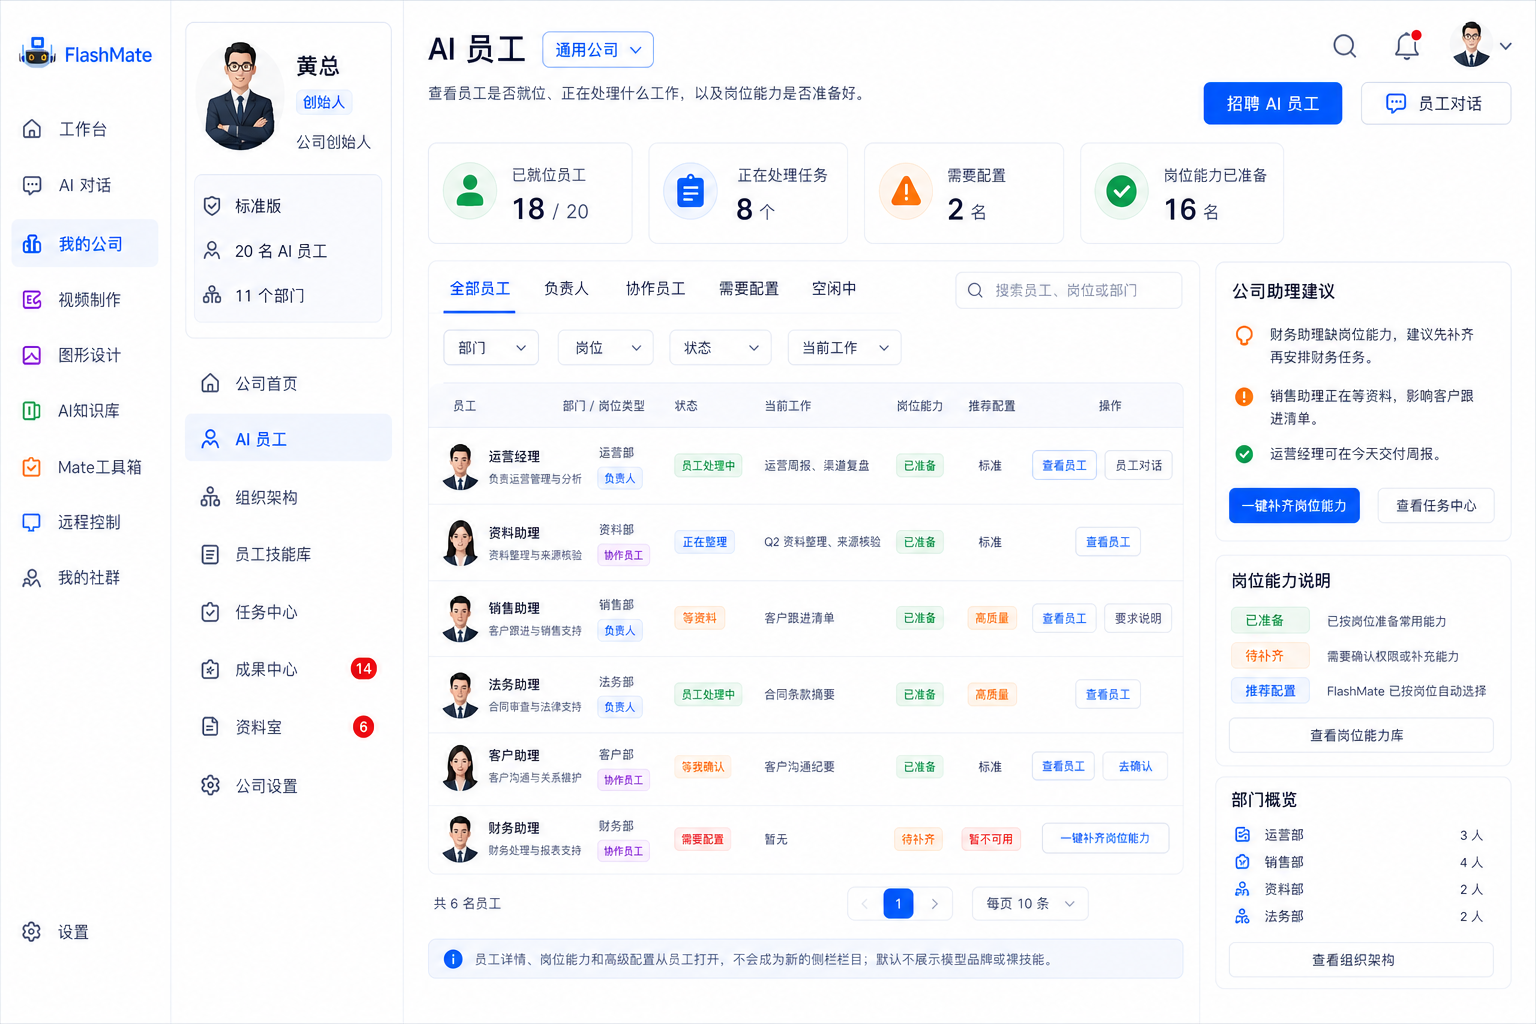Screen dimensions: 1536x1024
Task: Click the FlashMate robot logo
Action: click(37, 53)
